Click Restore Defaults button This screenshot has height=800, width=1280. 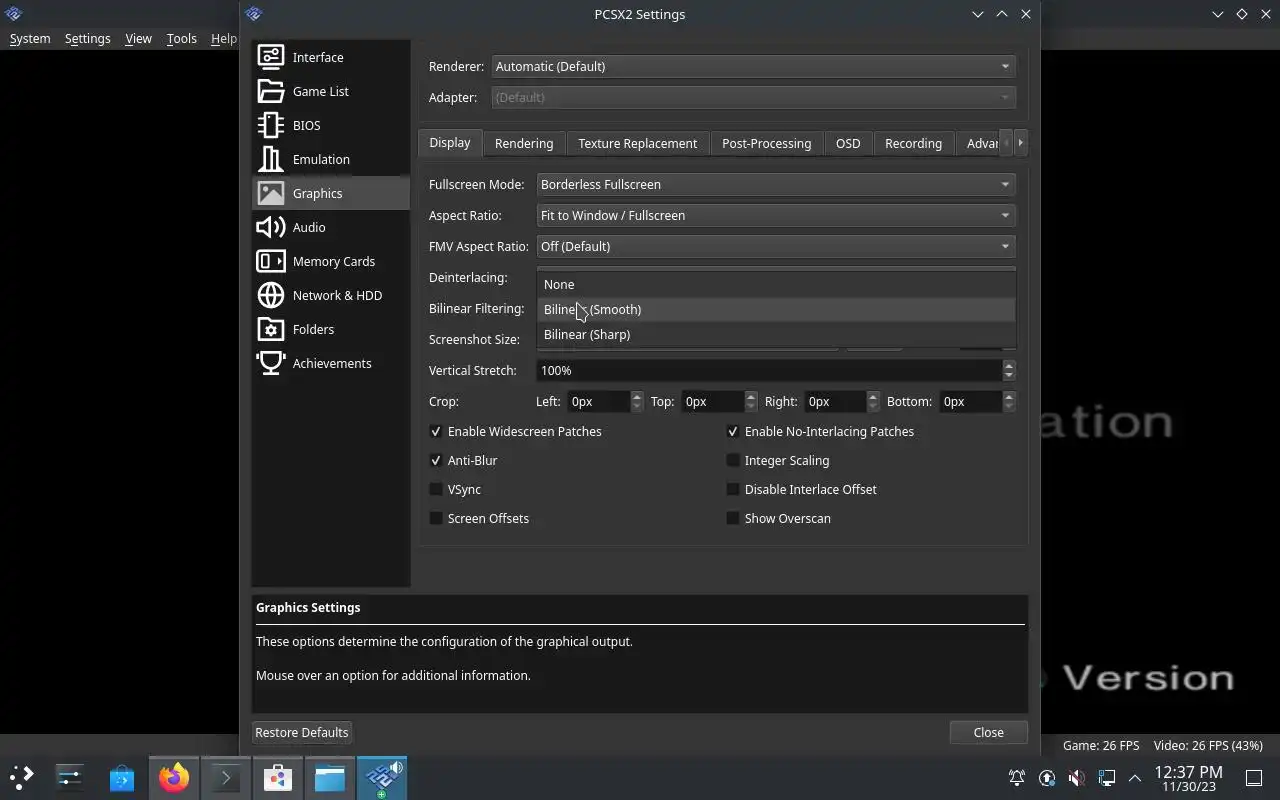[x=302, y=732]
